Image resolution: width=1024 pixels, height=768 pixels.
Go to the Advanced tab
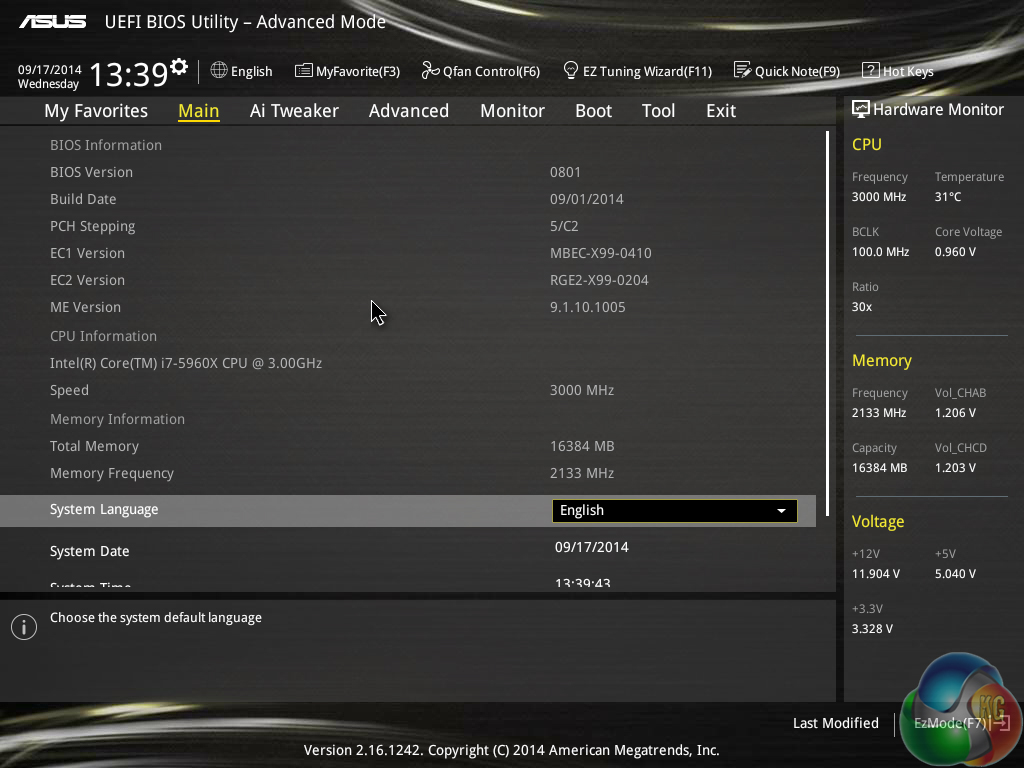409,110
